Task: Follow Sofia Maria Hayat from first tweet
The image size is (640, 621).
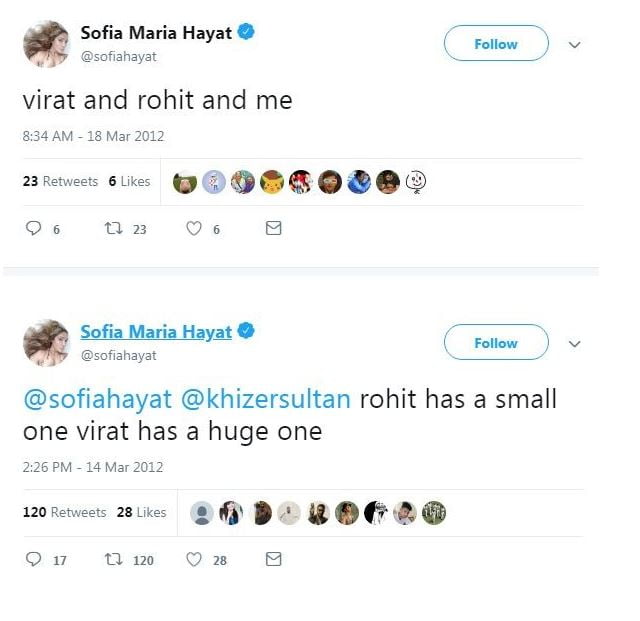Action: (496, 44)
